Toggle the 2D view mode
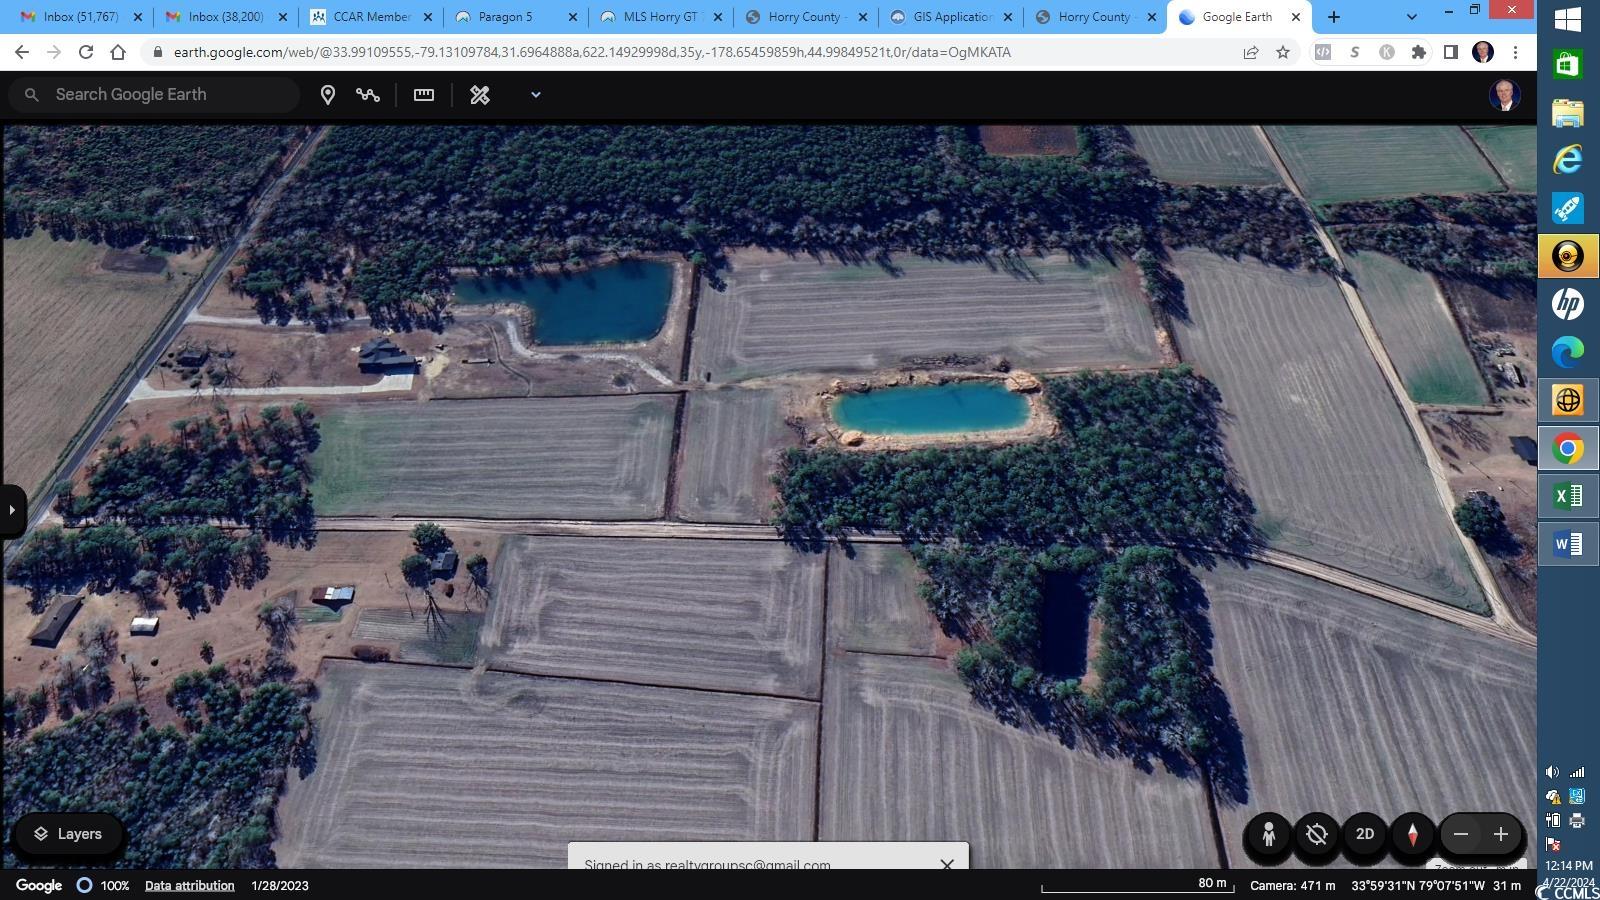1600x900 pixels. [x=1365, y=834]
